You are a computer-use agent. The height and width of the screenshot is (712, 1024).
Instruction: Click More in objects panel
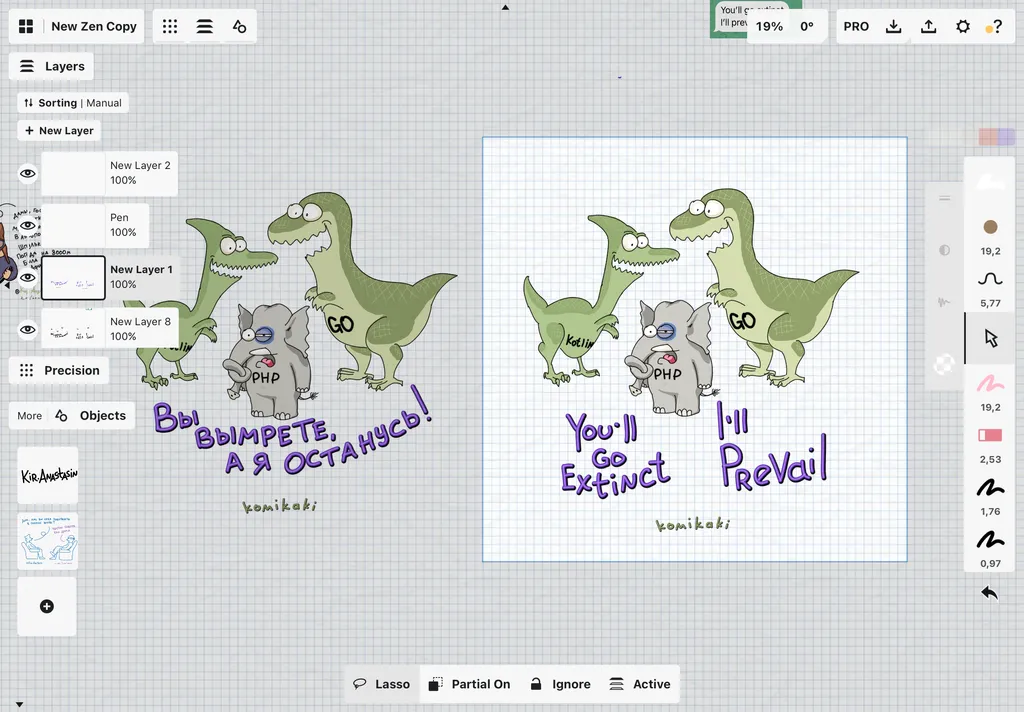coord(29,415)
